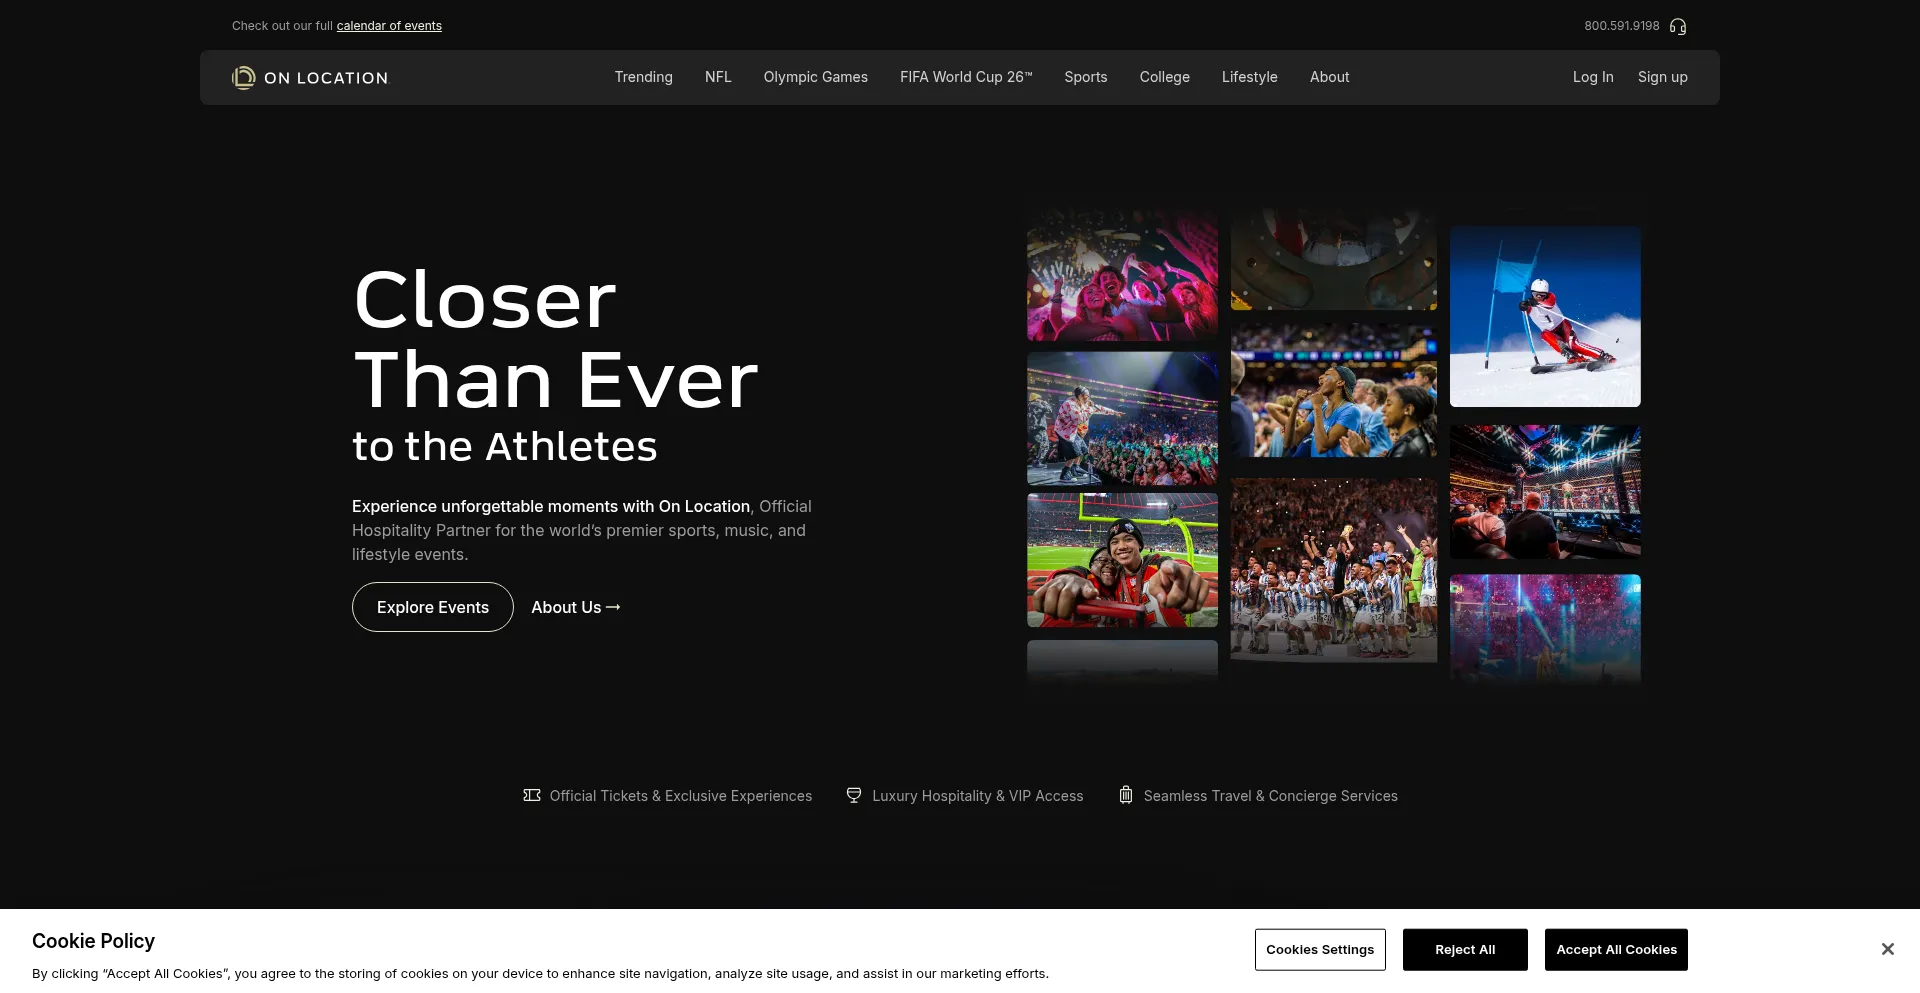1920x993 pixels.
Task: Open the Trending menu
Action: (x=643, y=77)
